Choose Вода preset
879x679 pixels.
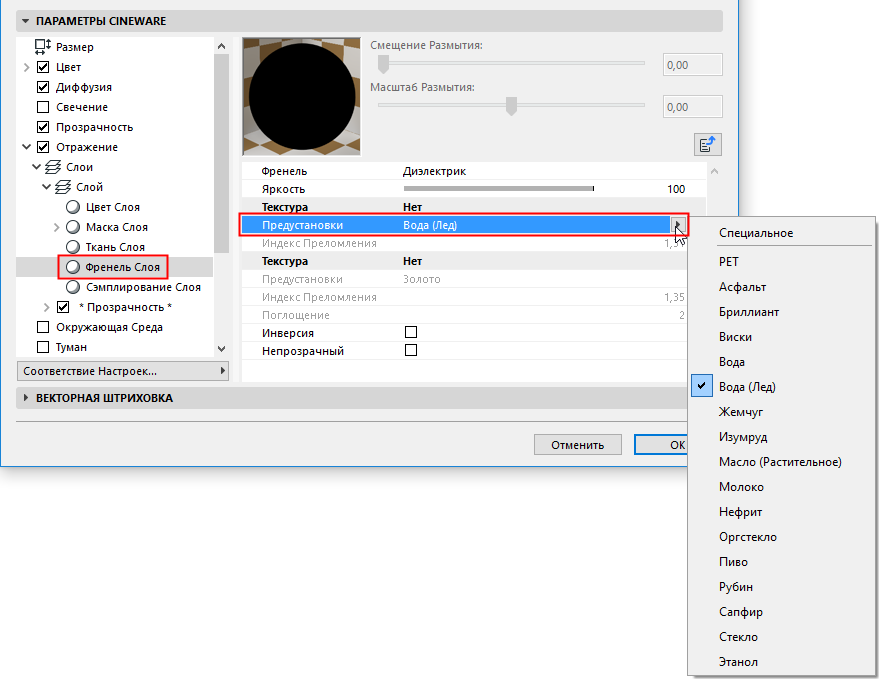click(x=732, y=362)
